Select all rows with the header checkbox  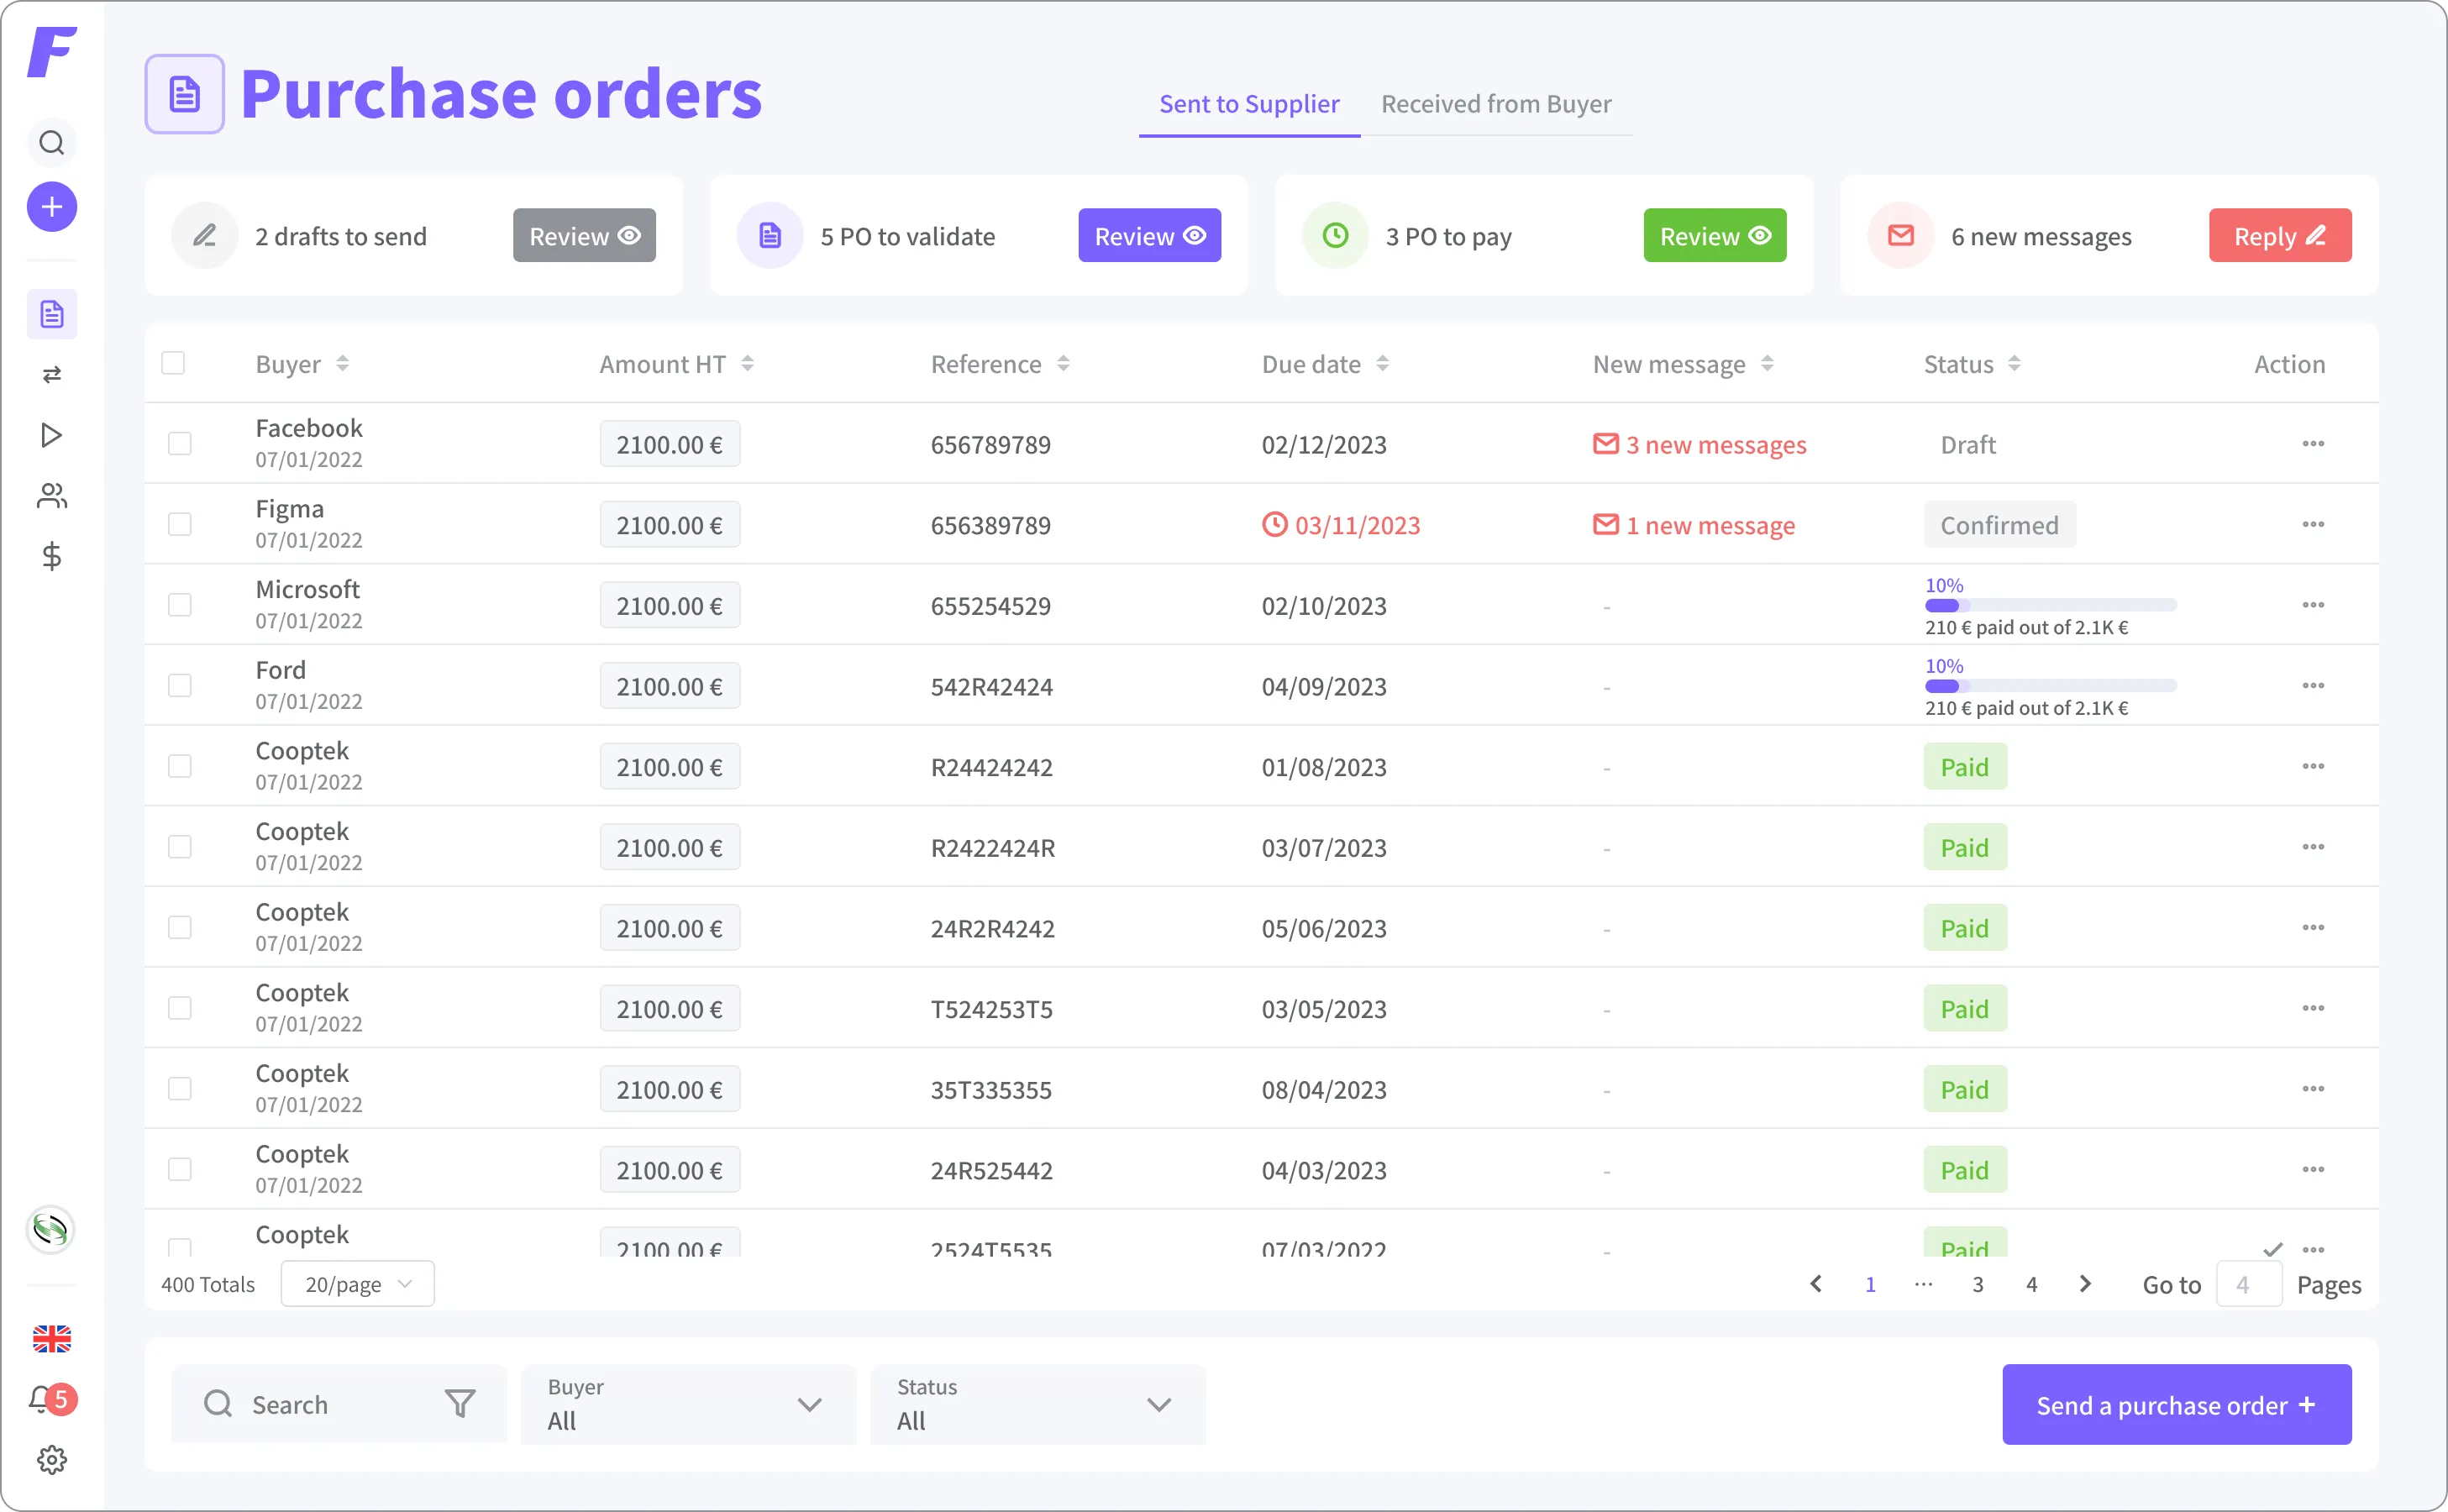click(x=173, y=363)
